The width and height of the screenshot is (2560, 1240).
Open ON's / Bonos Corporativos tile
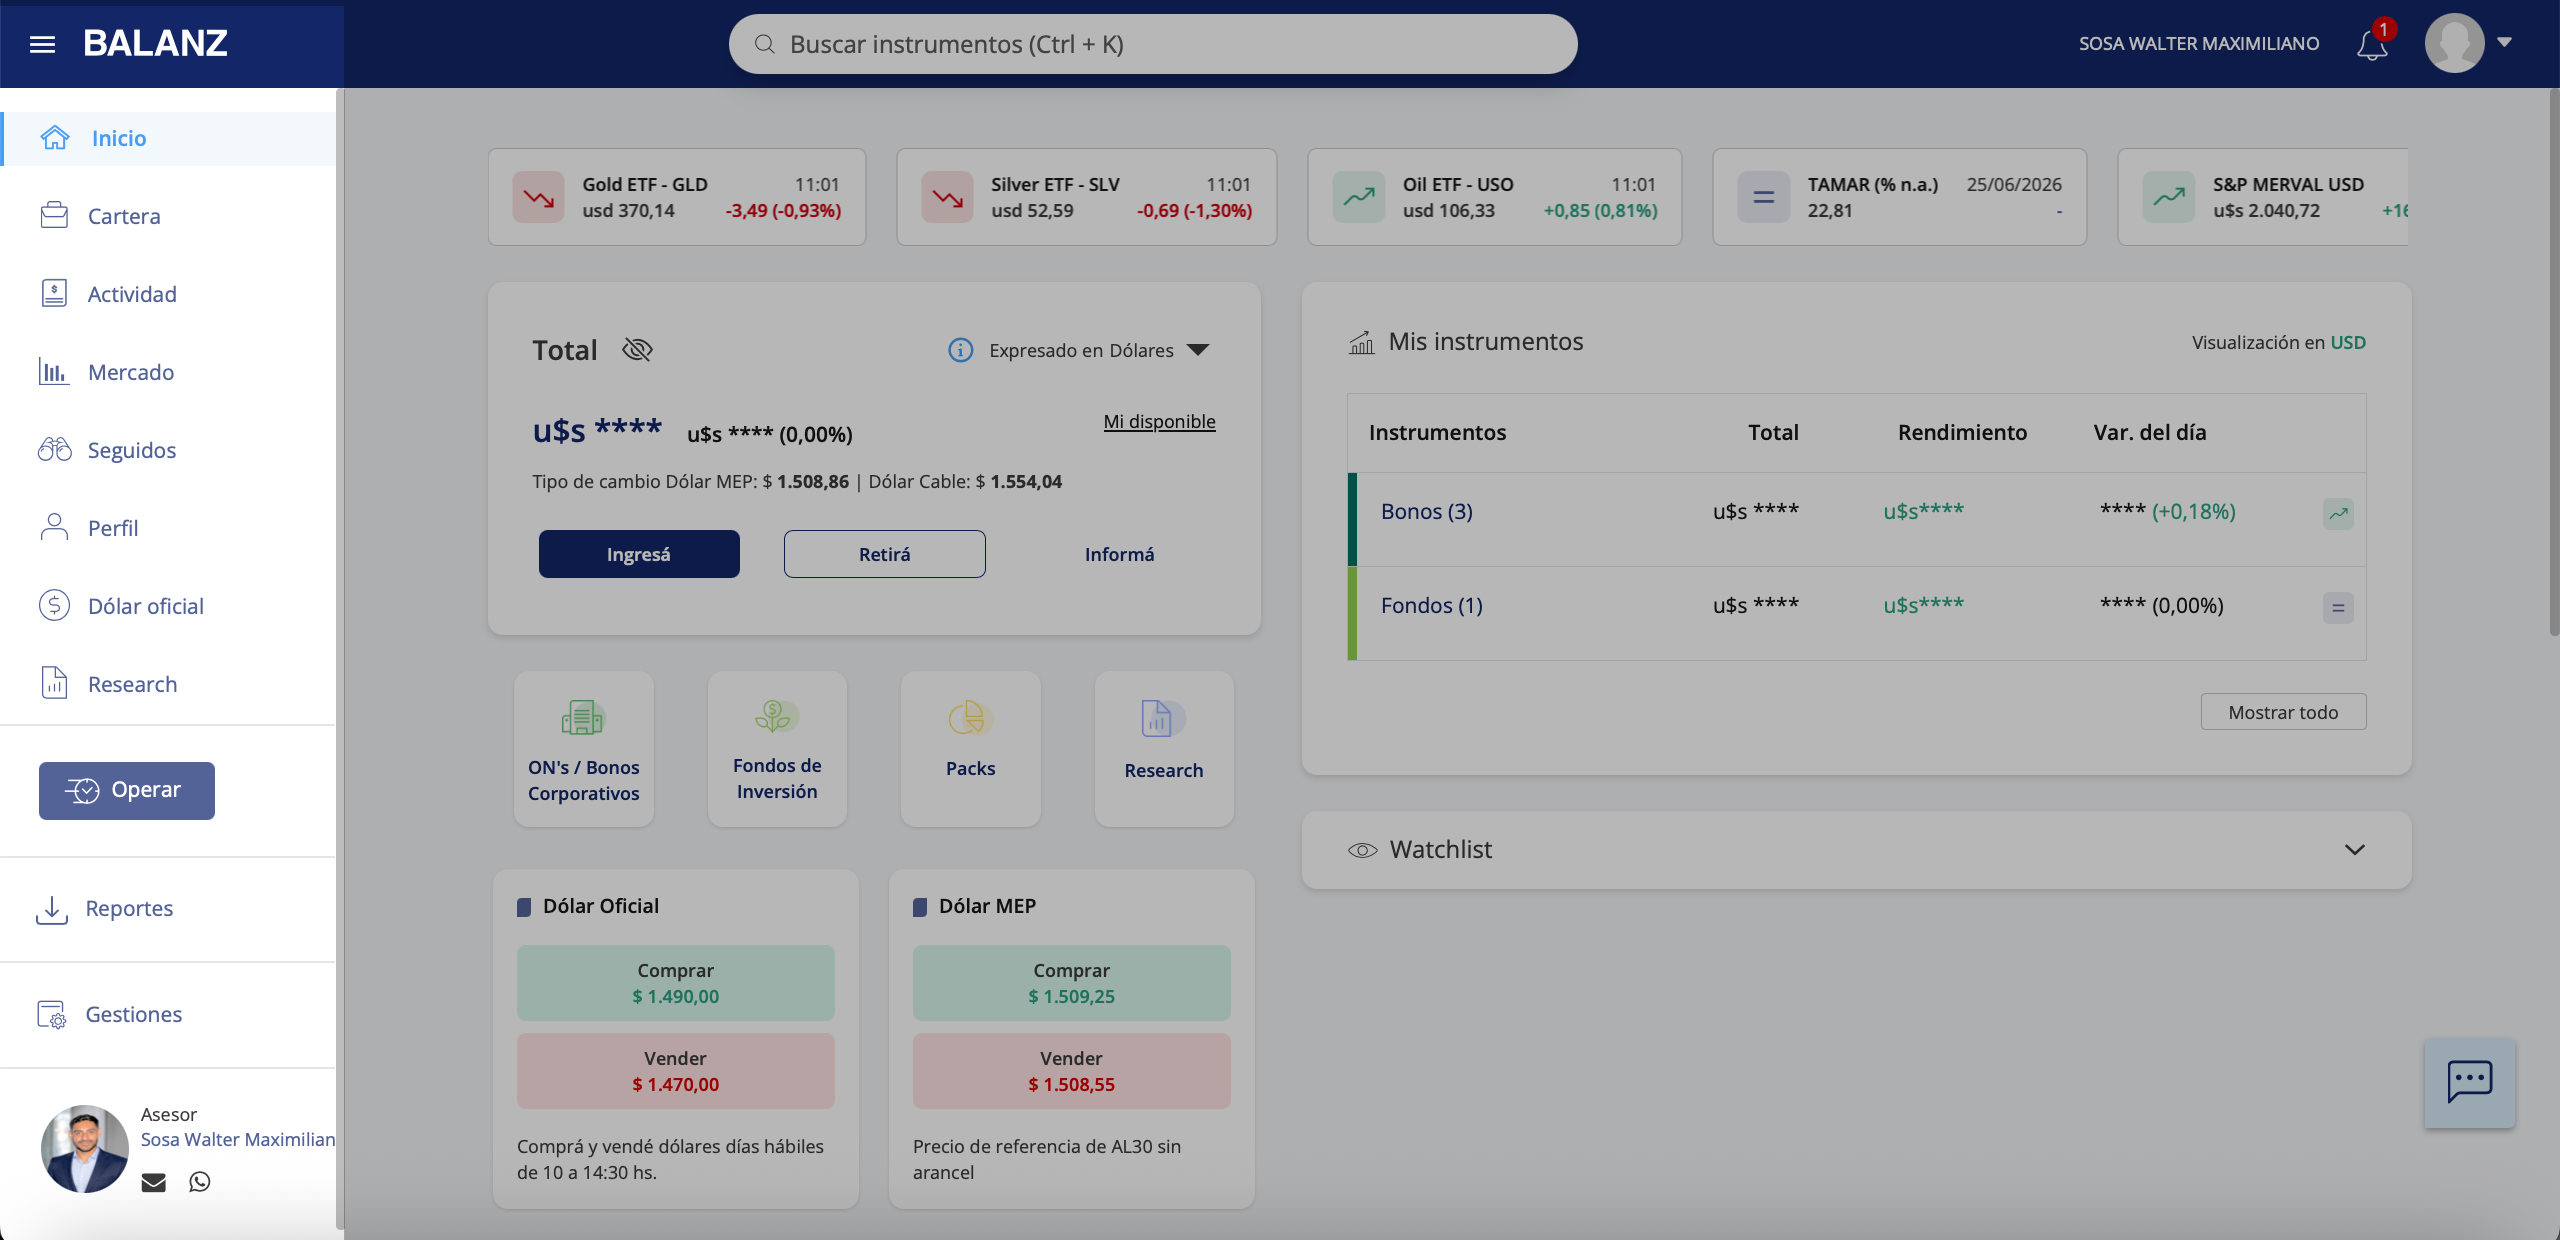584,748
